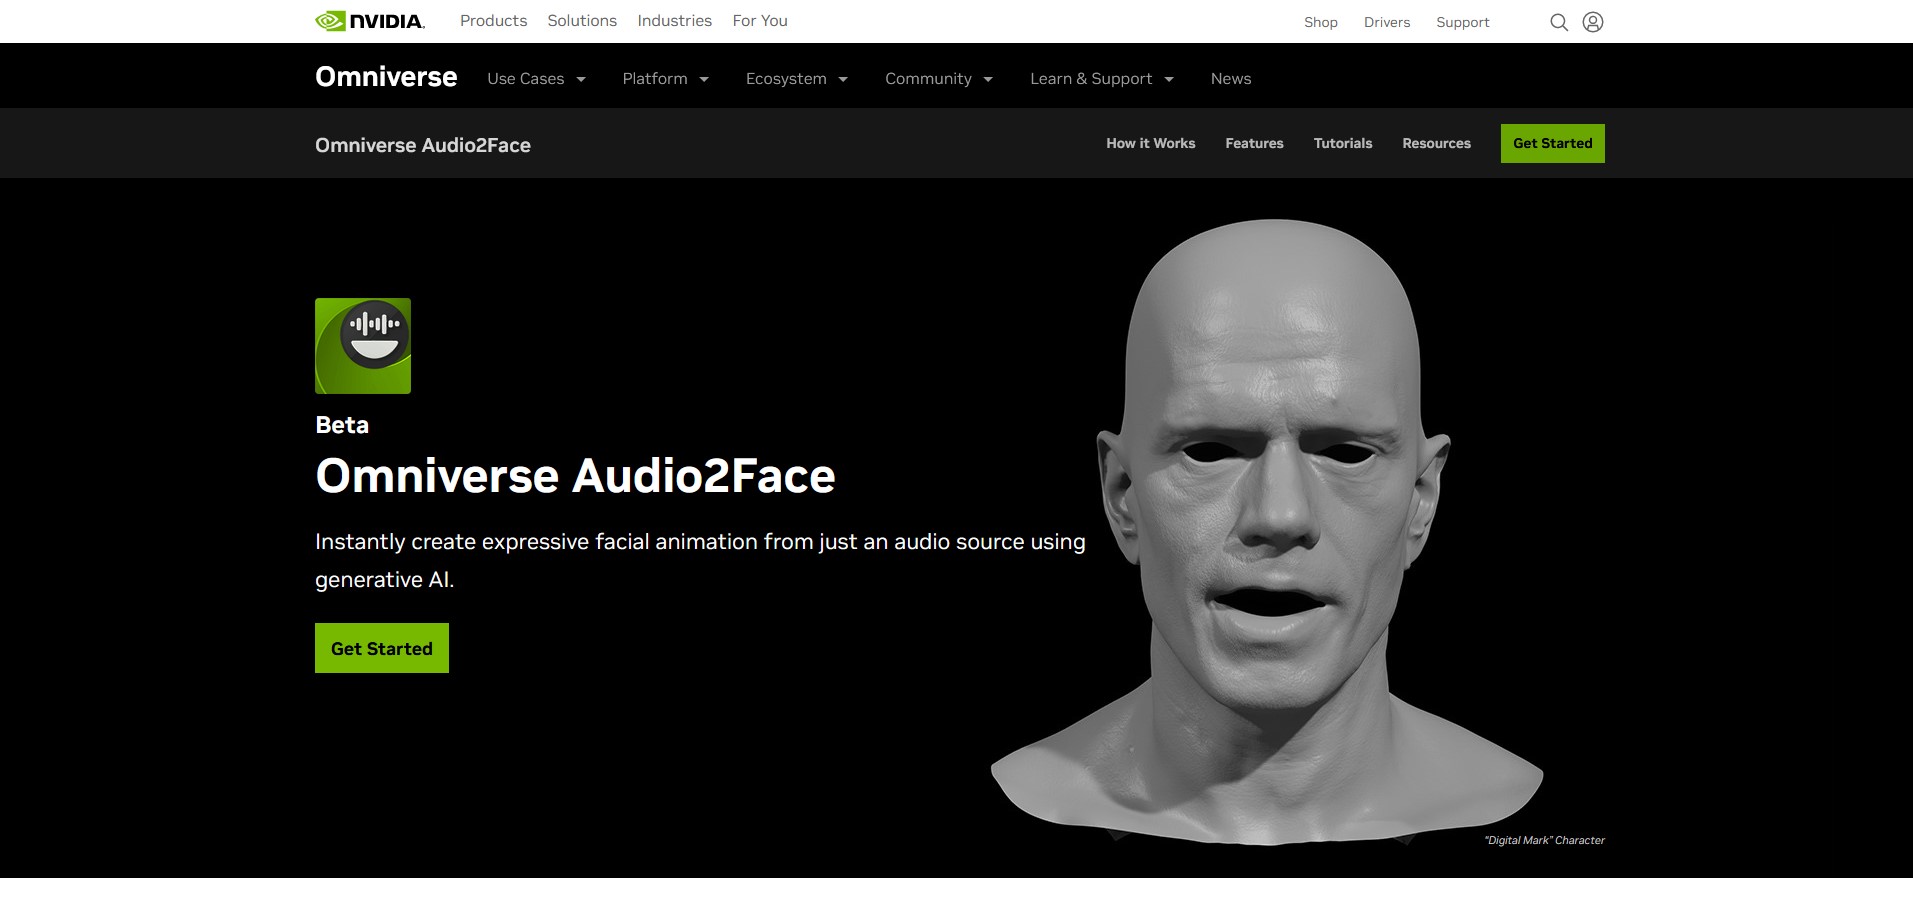Click the Audio2Face app icon

coord(363,346)
